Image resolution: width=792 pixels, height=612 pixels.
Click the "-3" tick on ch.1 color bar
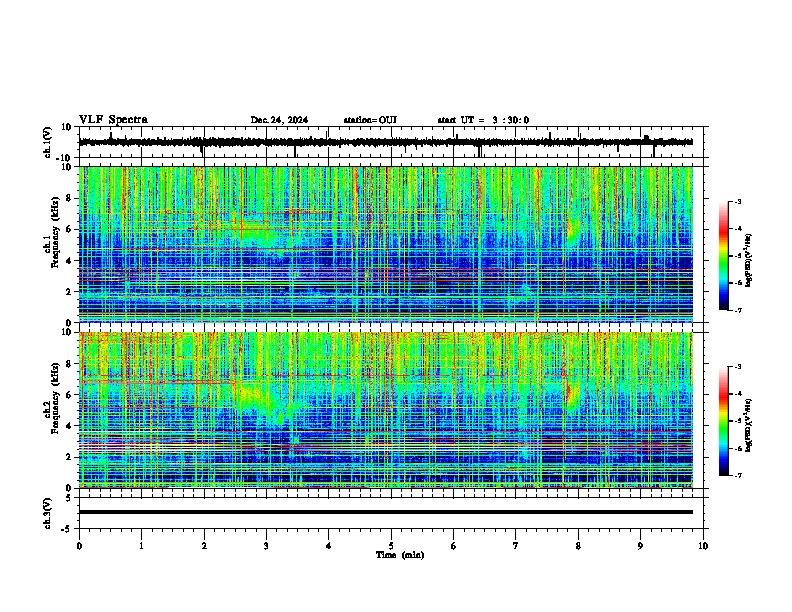pos(738,201)
